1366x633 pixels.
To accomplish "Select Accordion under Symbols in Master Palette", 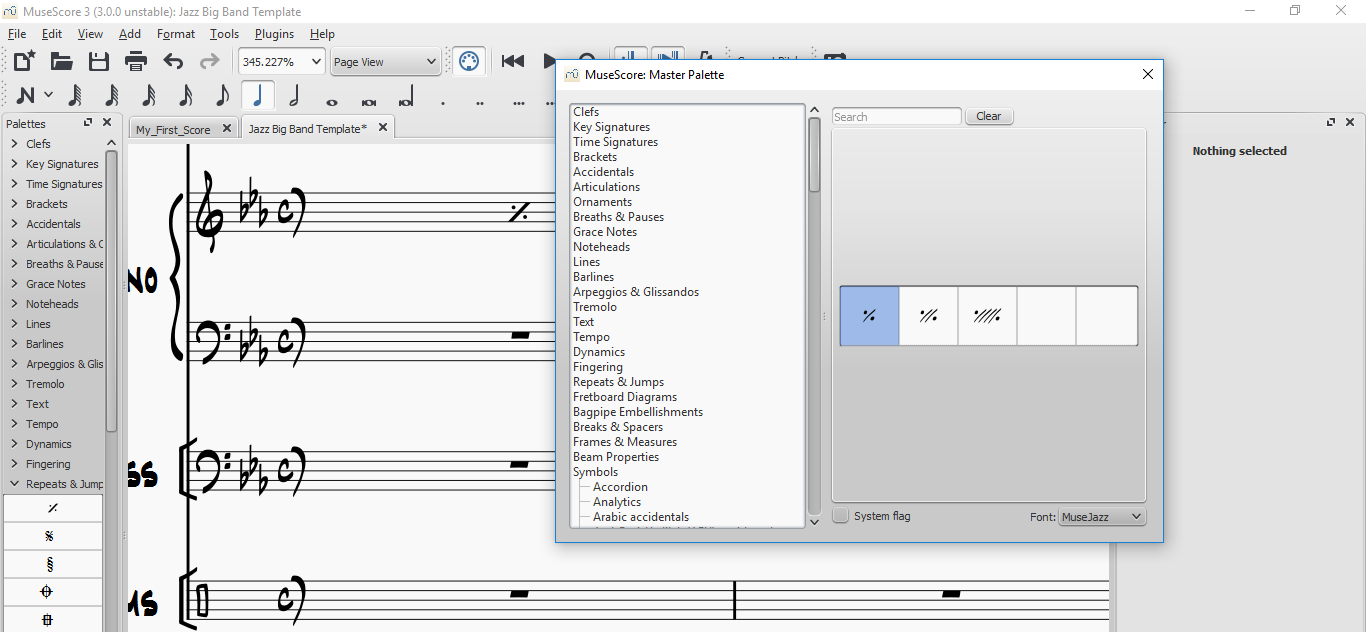I will click(620, 487).
